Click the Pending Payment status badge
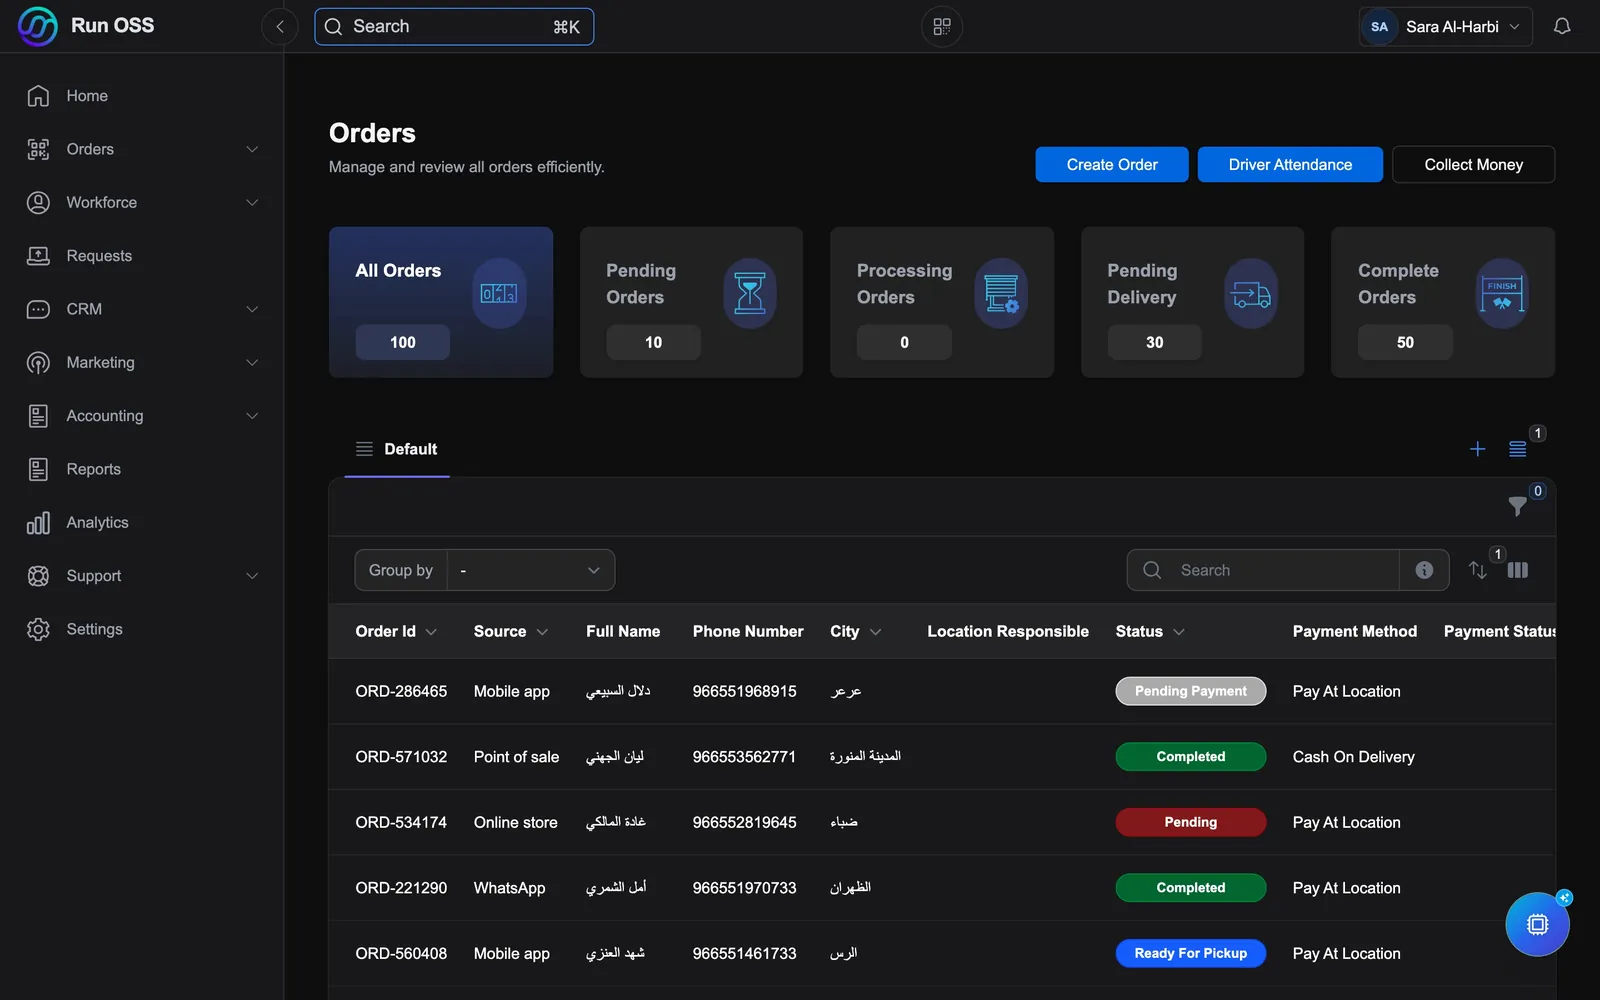1600x1000 pixels. (1190, 691)
